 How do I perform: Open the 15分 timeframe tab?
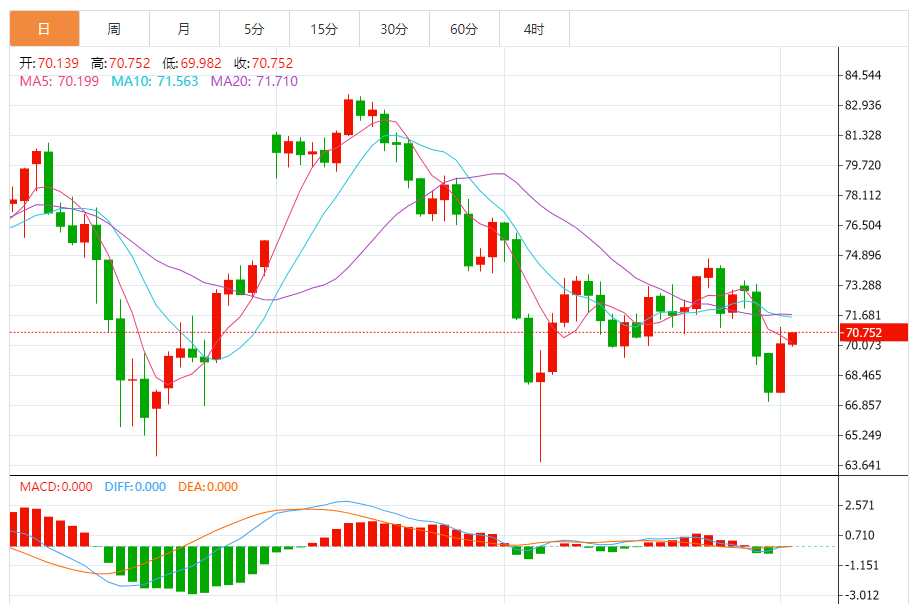click(x=324, y=29)
